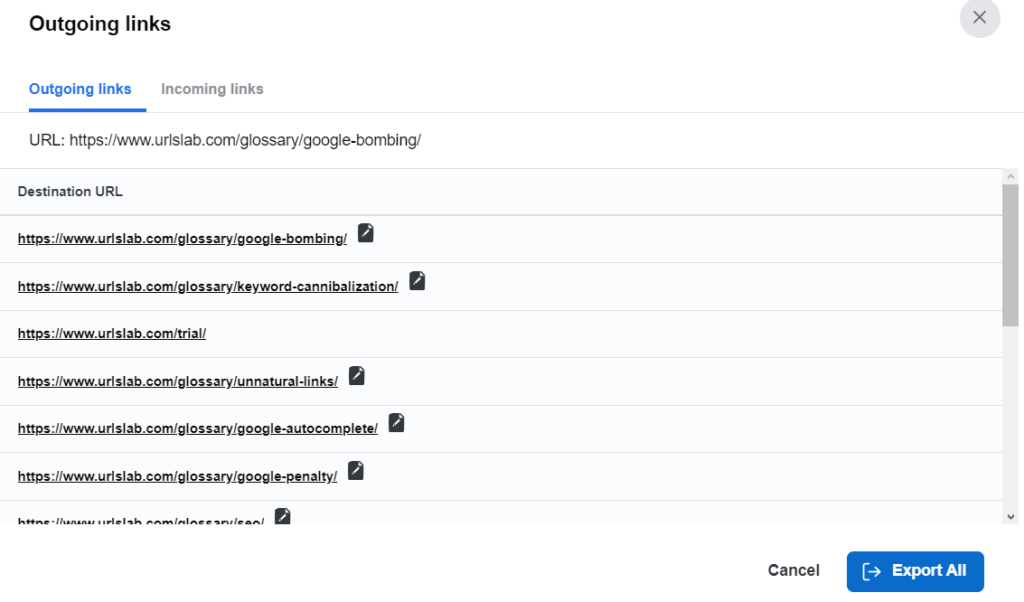Select the Outgoing links tab
This screenshot has height=602, width=1024.
tap(81, 89)
